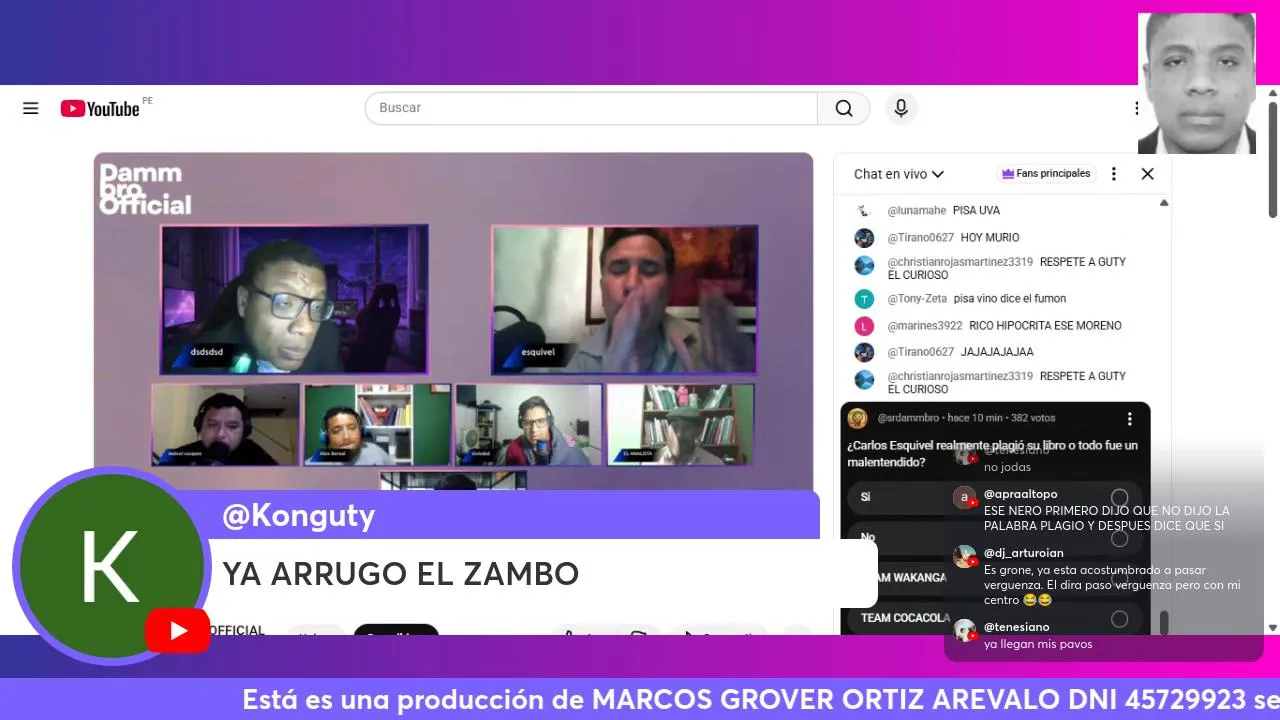Click the EL ANALISTA video feed

click(x=680, y=425)
